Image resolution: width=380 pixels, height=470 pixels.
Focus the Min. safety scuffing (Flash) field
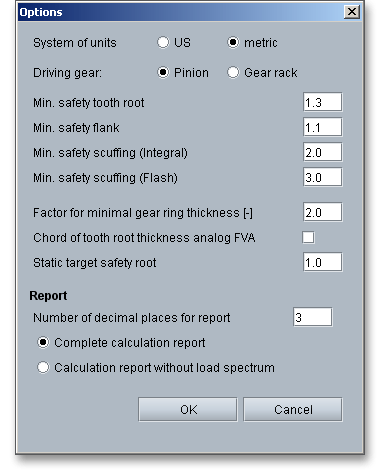coord(322,177)
